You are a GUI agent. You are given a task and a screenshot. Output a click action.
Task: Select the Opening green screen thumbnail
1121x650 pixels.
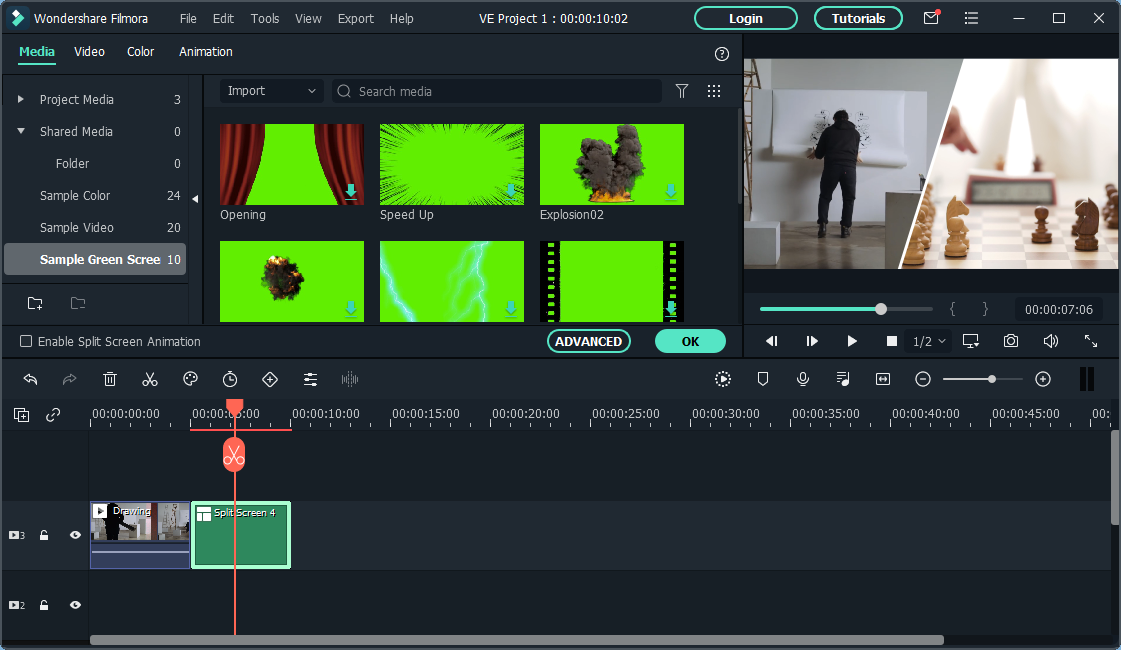pyautogui.click(x=292, y=164)
